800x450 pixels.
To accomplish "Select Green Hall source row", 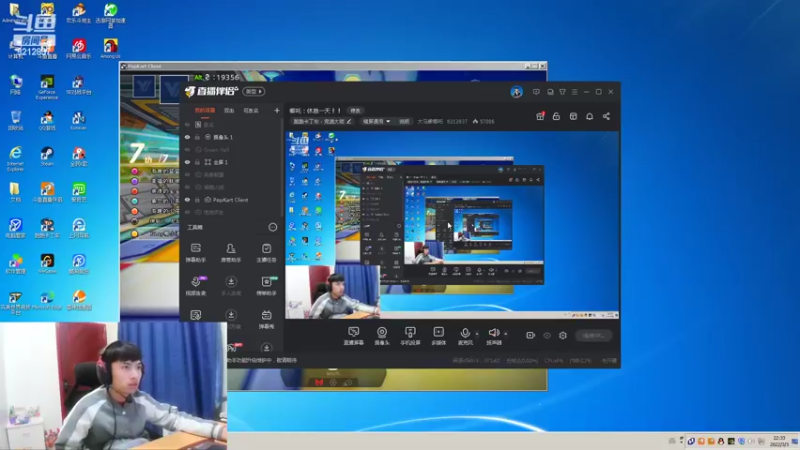I will pyautogui.click(x=231, y=150).
